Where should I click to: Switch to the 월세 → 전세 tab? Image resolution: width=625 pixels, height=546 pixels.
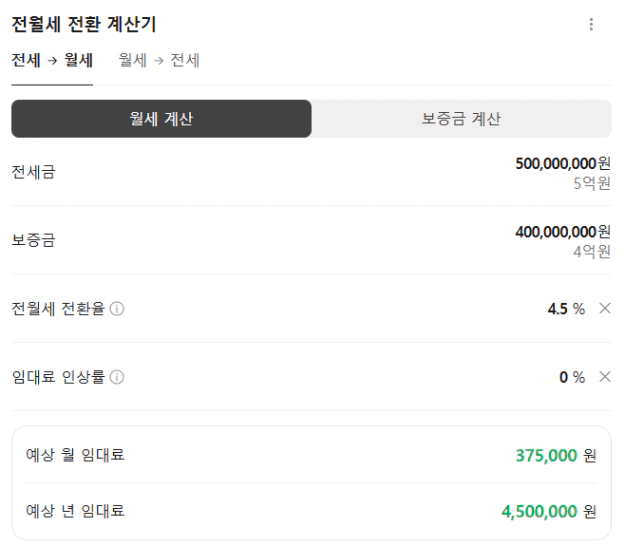point(159,60)
